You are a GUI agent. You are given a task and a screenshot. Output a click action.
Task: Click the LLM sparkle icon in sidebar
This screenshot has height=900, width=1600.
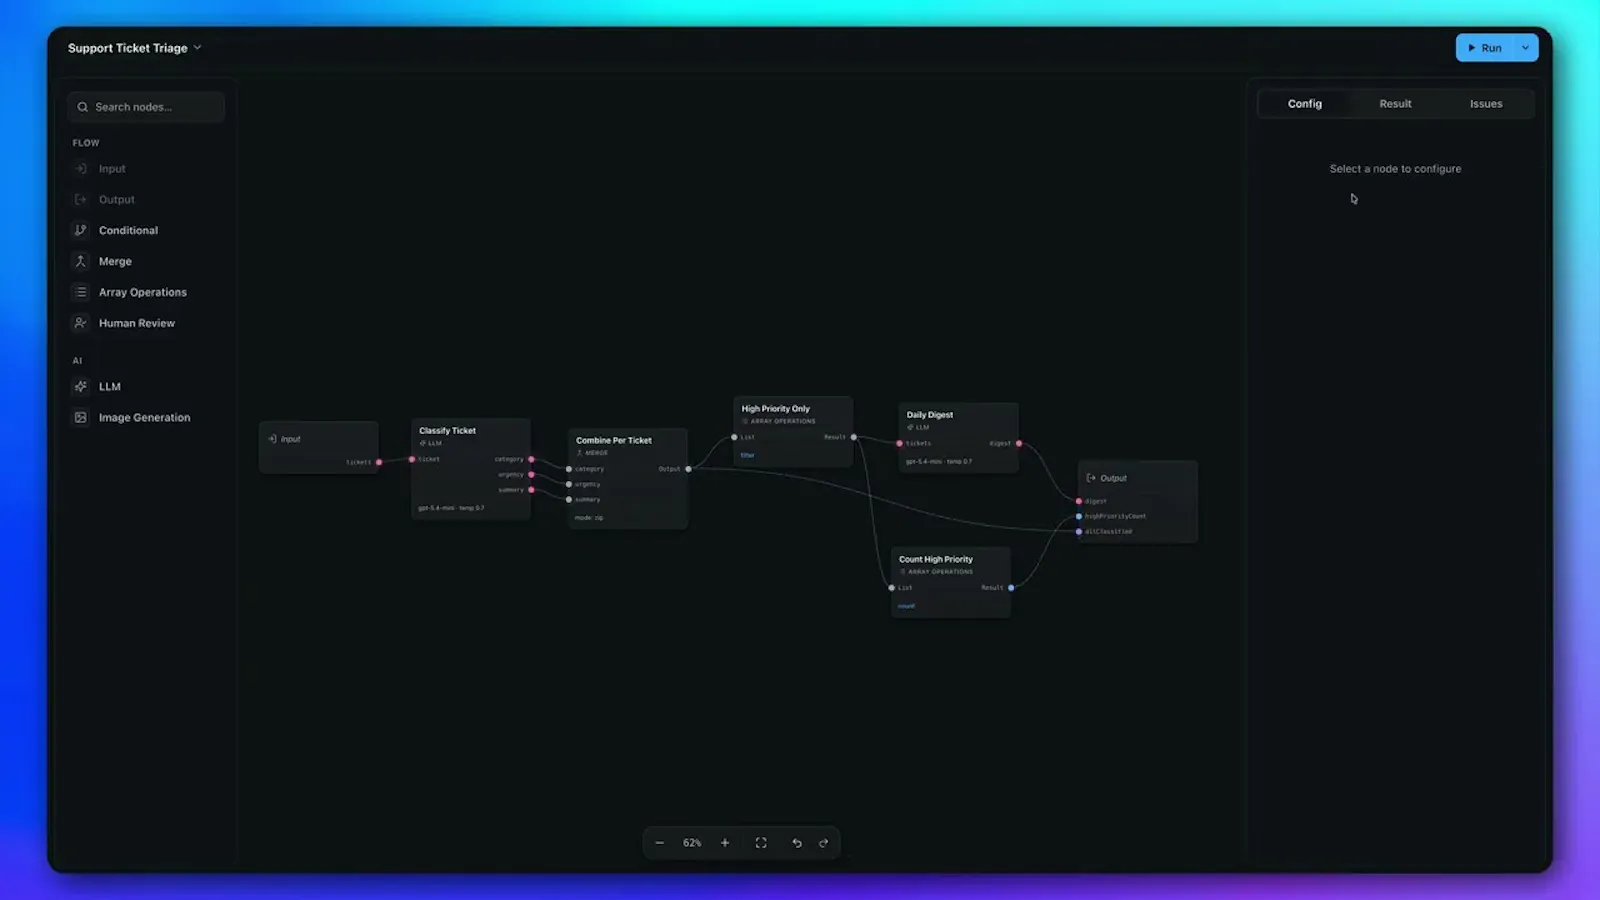tap(81, 386)
